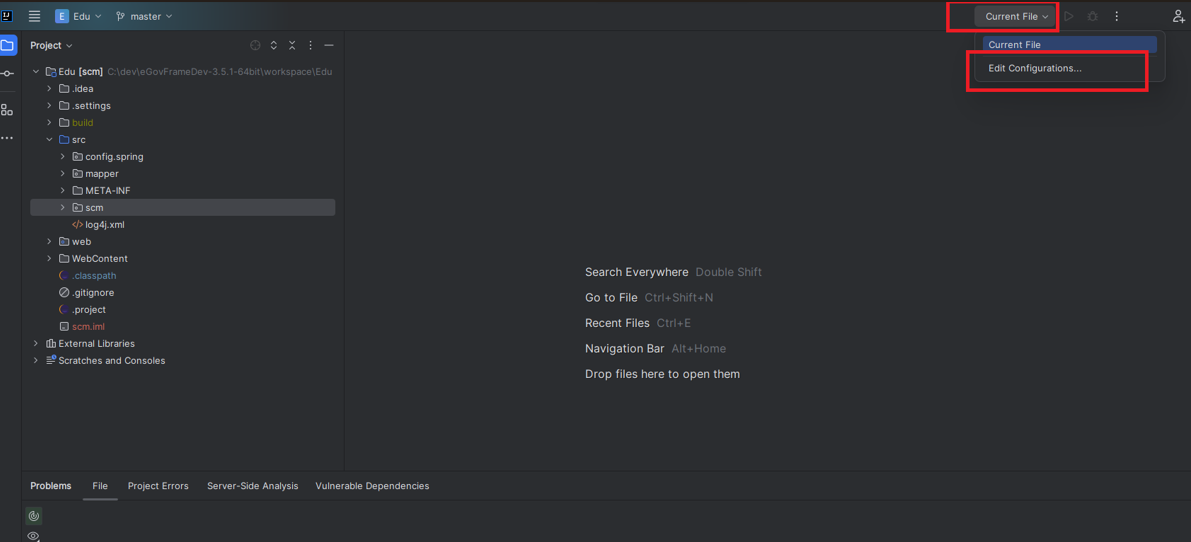Open the Commit tool window icon

pos(8,74)
